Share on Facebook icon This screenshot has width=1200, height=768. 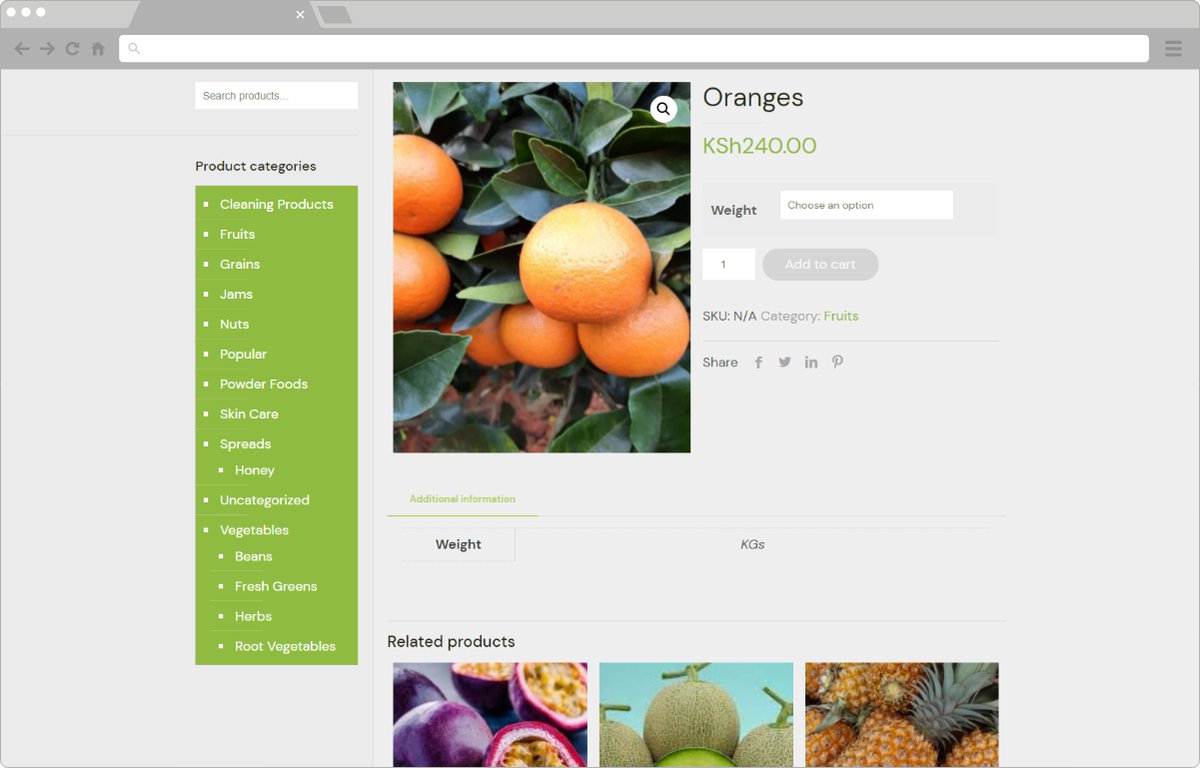(x=758, y=362)
